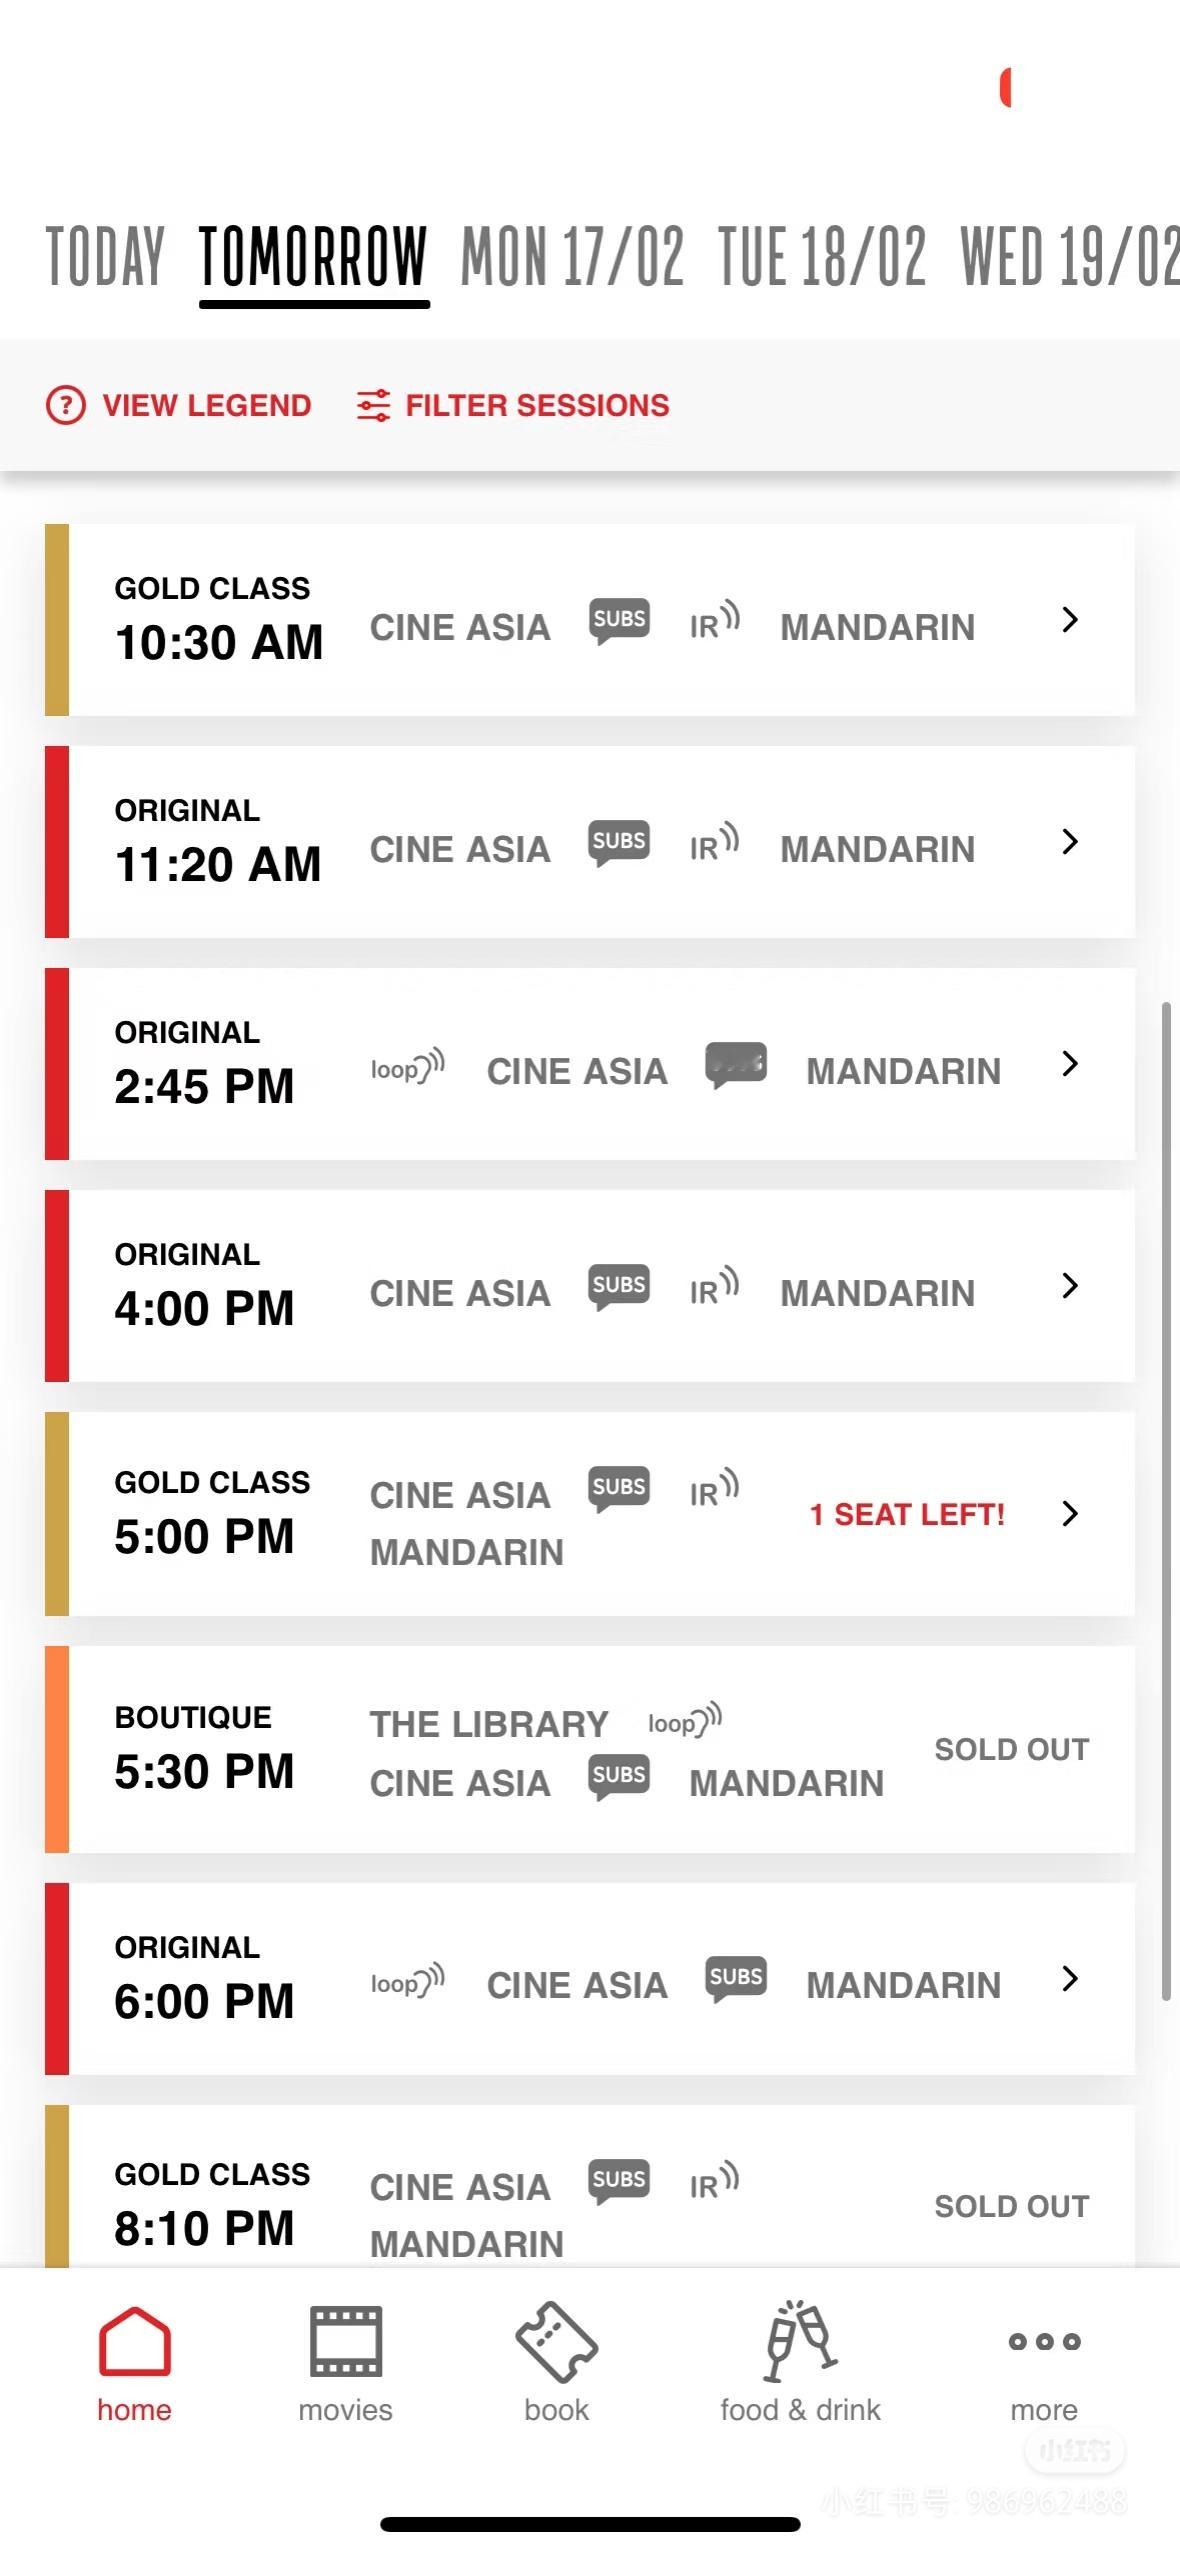
Task: Expand the 6:00 PM Original session arrow
Action: pos(1069,1978)
